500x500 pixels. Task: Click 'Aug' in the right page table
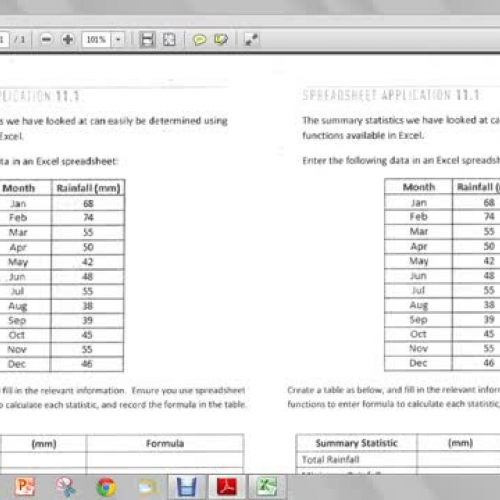[419, 305]
